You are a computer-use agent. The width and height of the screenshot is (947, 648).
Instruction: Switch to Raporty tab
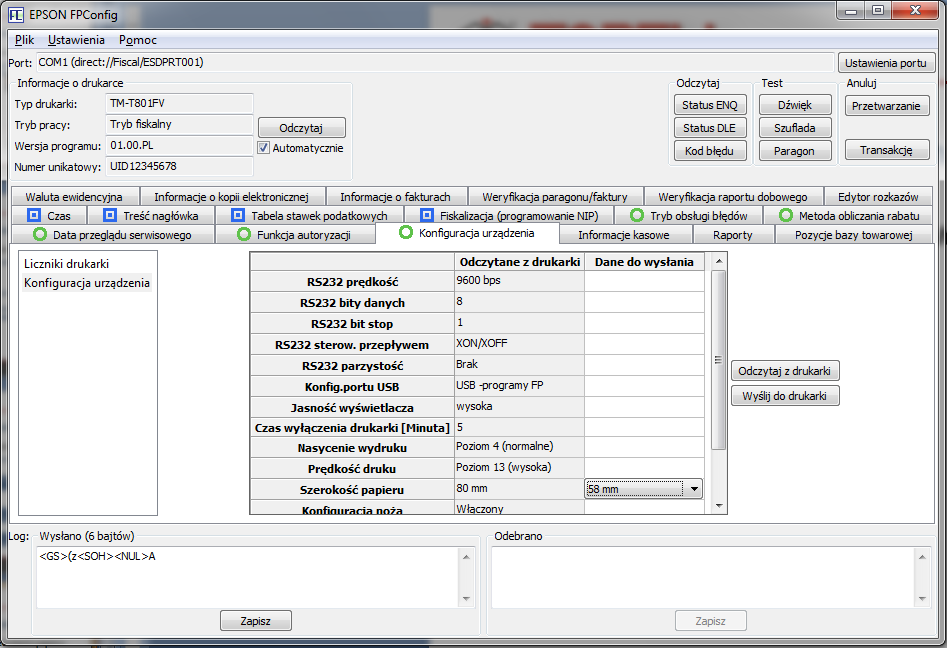[732, 235]
